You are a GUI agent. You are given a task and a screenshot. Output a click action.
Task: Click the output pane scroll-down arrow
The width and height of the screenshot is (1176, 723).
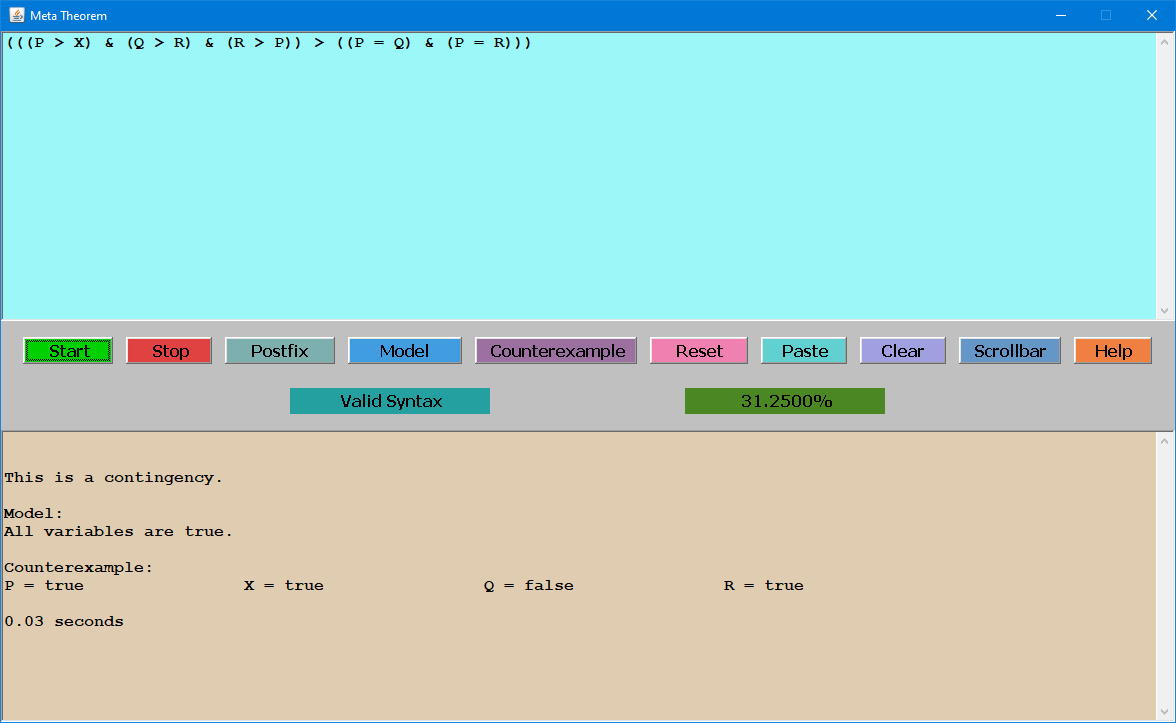[x=1164, y=712]
